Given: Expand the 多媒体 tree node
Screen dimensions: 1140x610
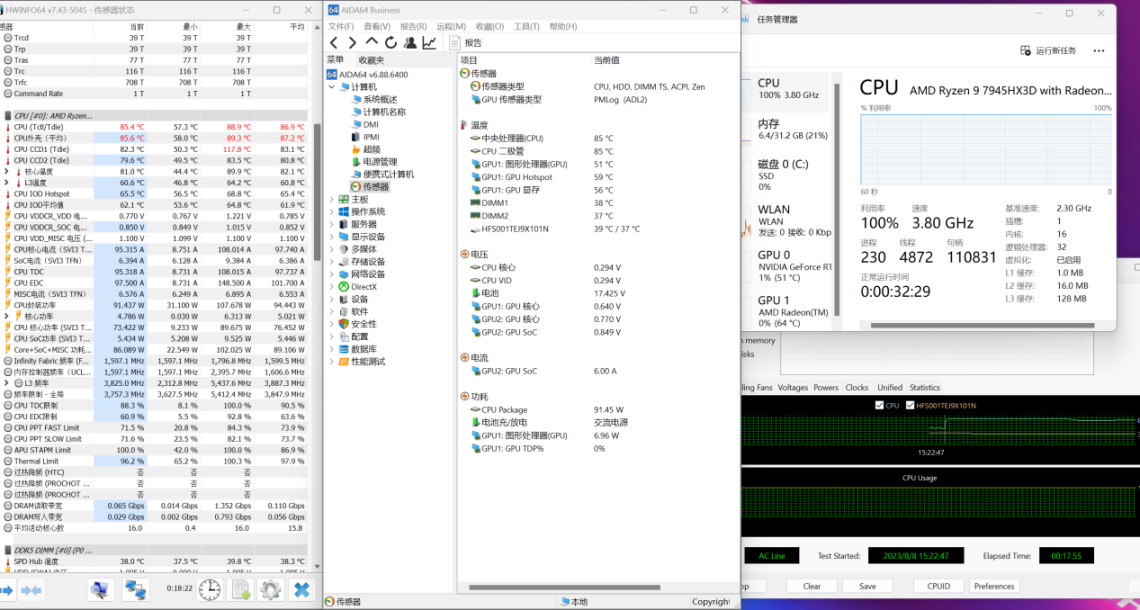Looking at the screenshot, I should coord(332,249).
